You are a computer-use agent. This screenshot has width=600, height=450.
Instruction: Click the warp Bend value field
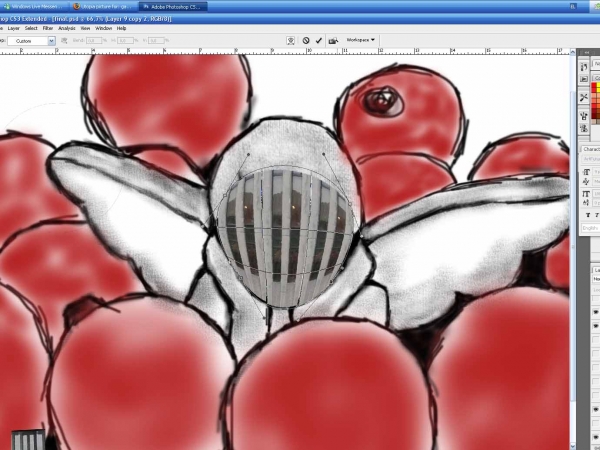93,40
